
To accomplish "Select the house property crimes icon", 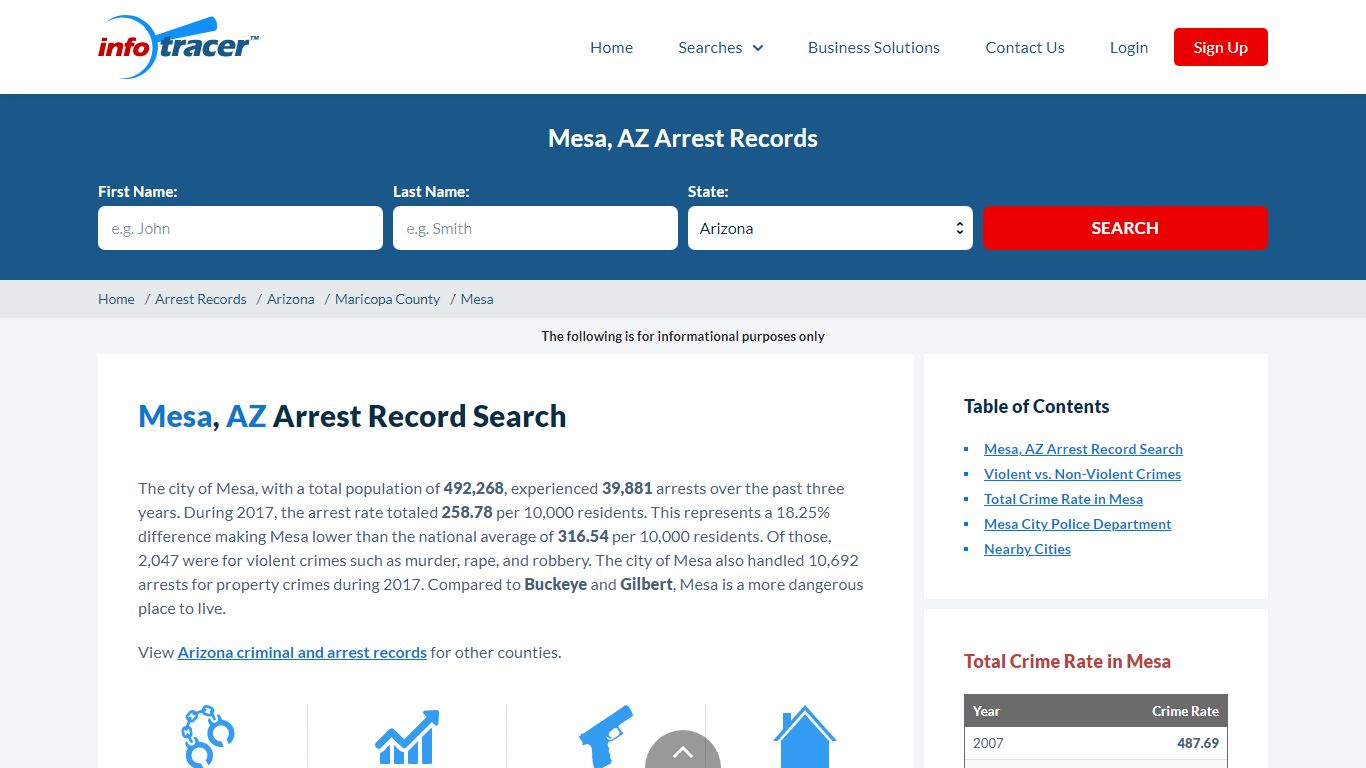I will [805, 737].
